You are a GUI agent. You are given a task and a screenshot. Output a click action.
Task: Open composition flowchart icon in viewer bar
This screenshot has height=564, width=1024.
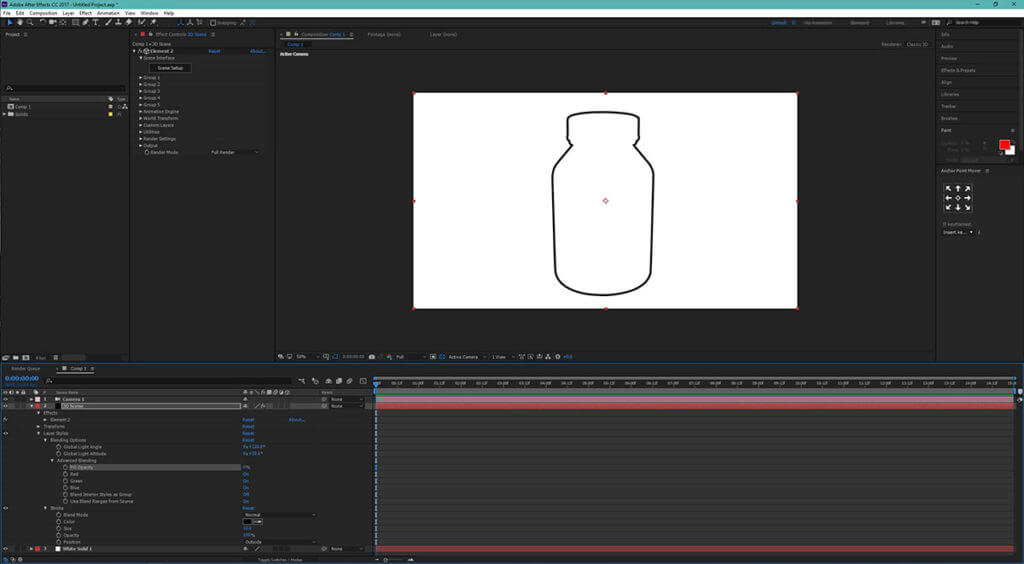[548, 357]
